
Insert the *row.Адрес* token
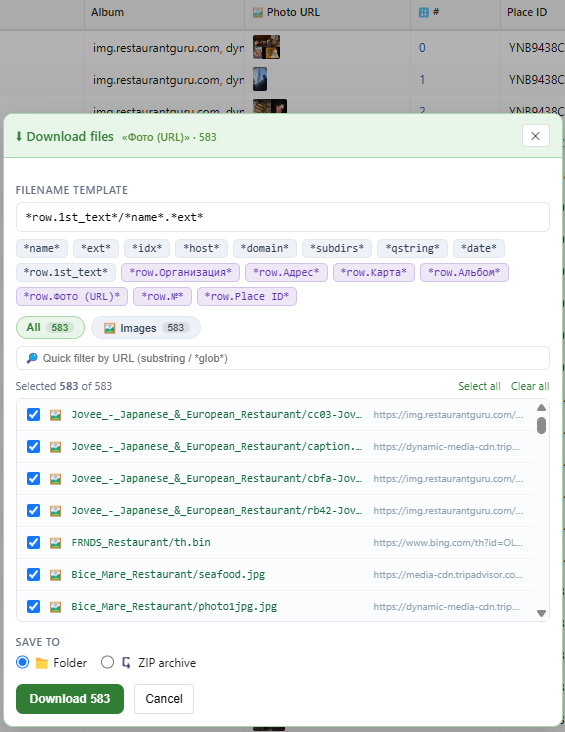286,272
